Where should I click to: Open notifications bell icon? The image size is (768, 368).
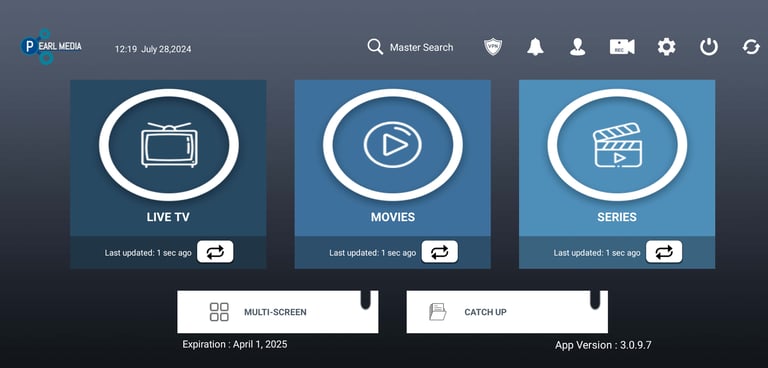pyautogui.click(x=535, y=47)
